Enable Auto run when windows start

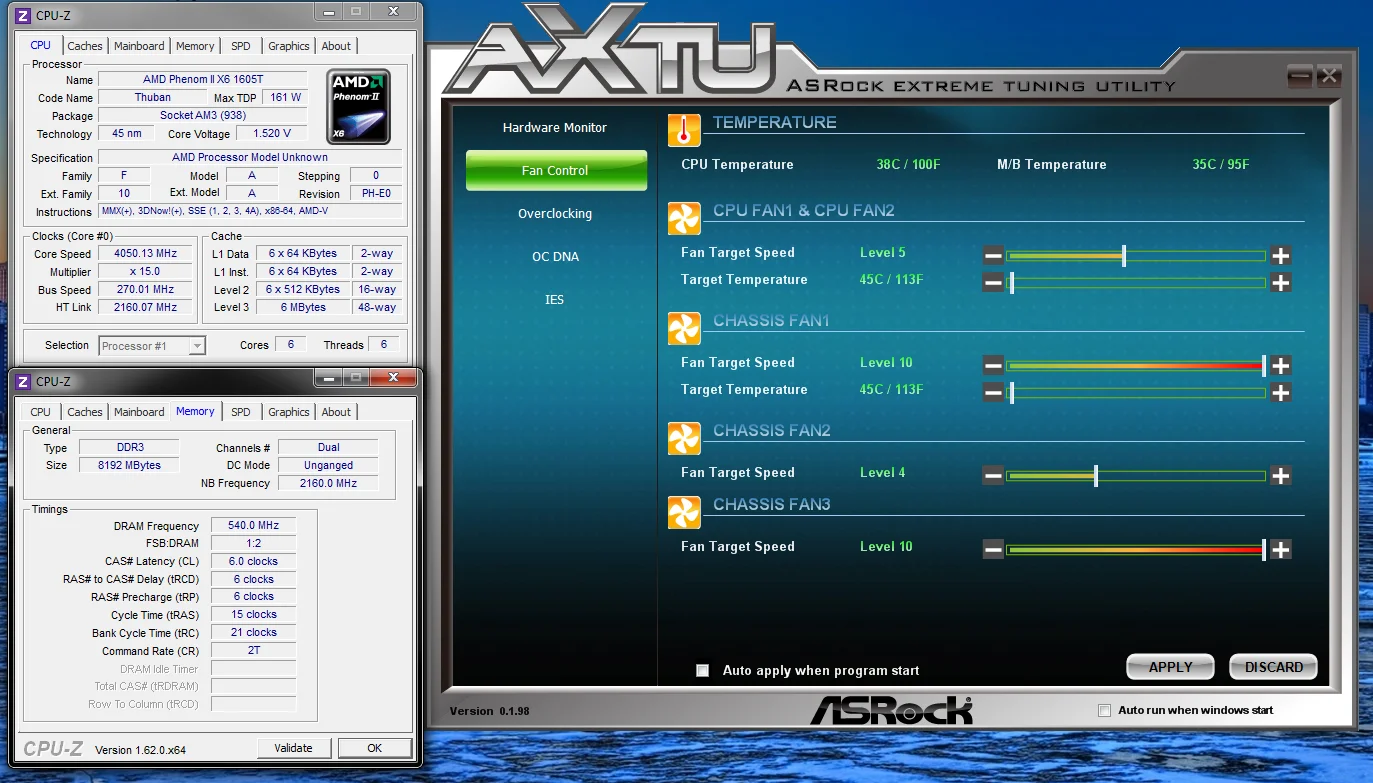click(1104, 711)
